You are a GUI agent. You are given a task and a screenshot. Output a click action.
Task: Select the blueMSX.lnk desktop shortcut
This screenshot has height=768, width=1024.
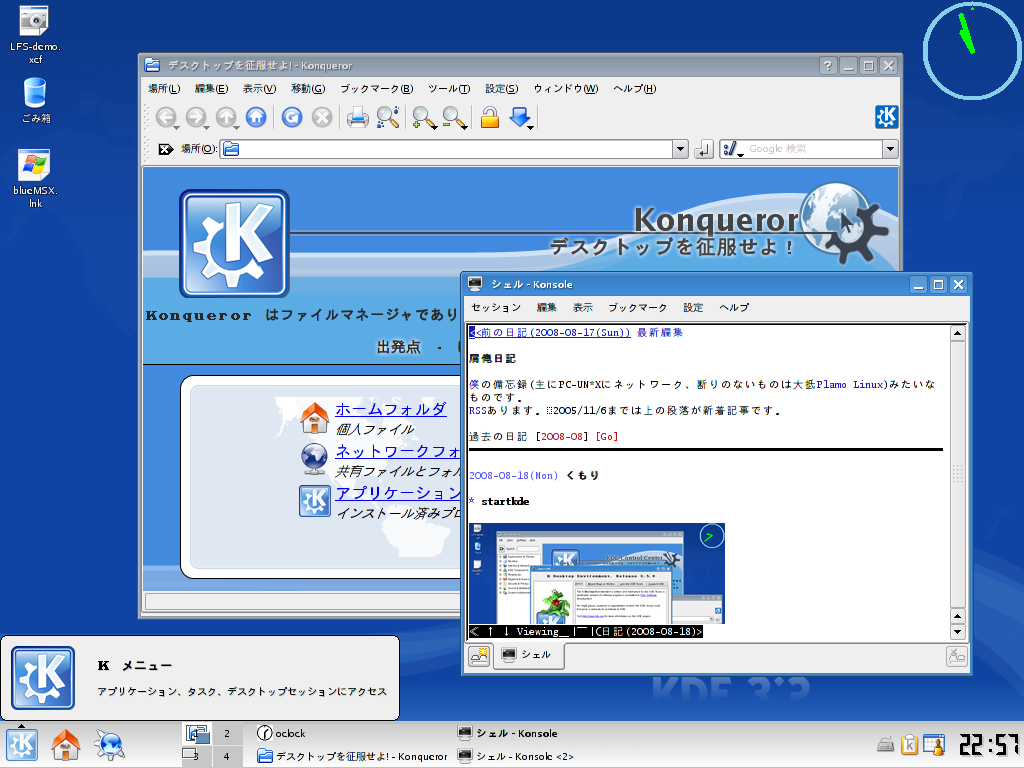(x=35, y=179)
